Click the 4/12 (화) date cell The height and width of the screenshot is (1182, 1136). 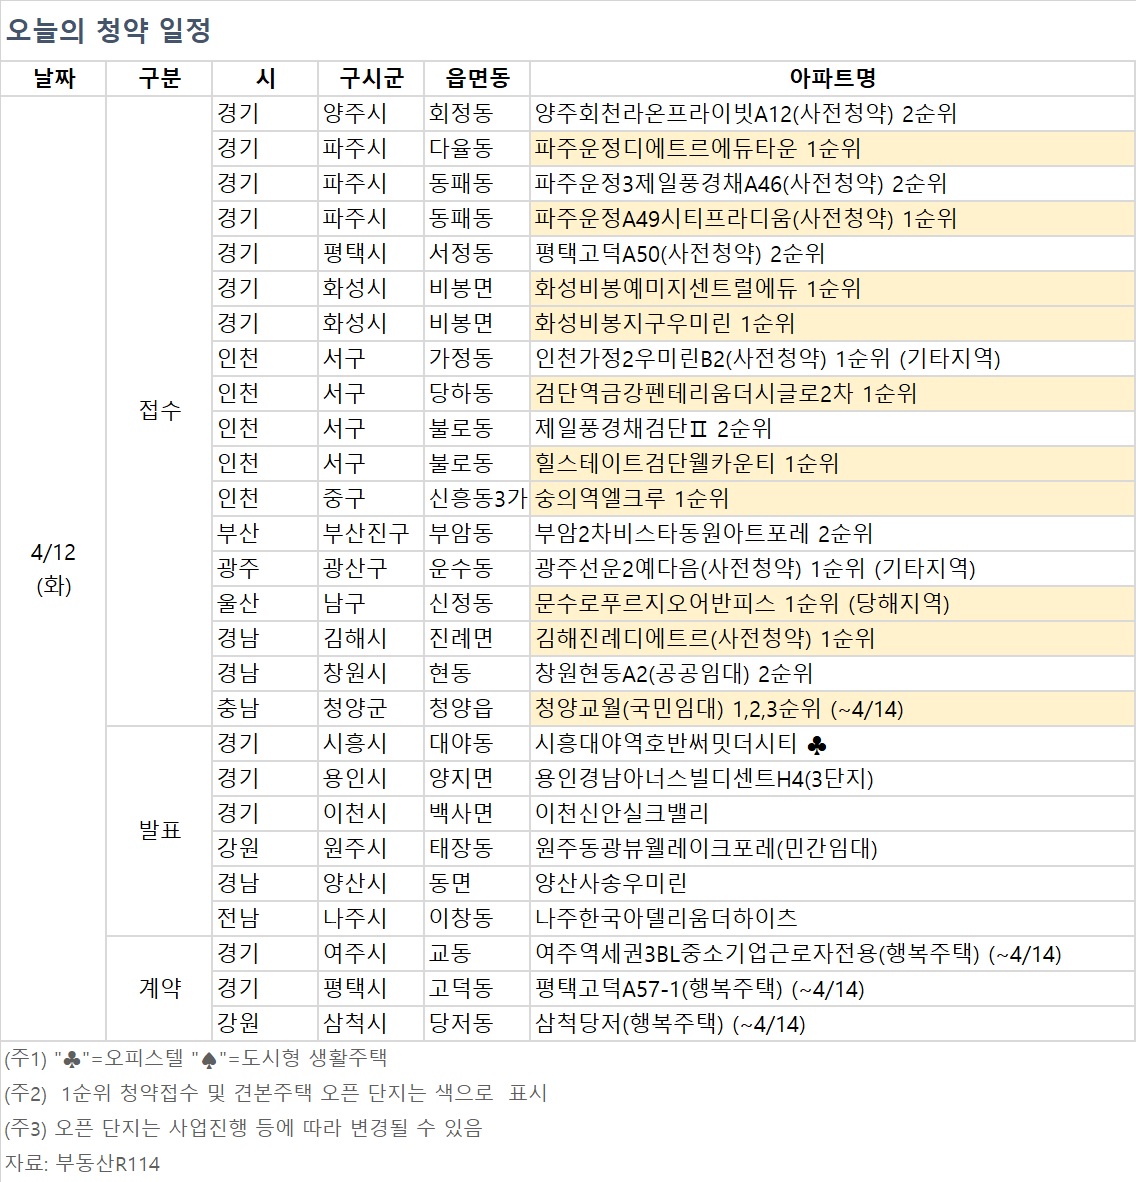[x=55, y=568]
